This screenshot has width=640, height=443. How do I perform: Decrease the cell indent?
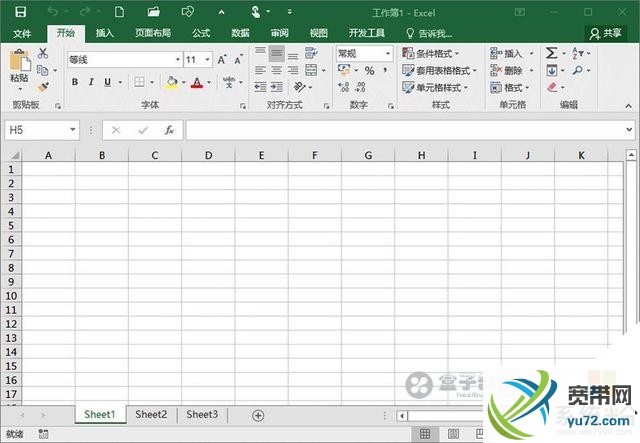pos(260,87)
